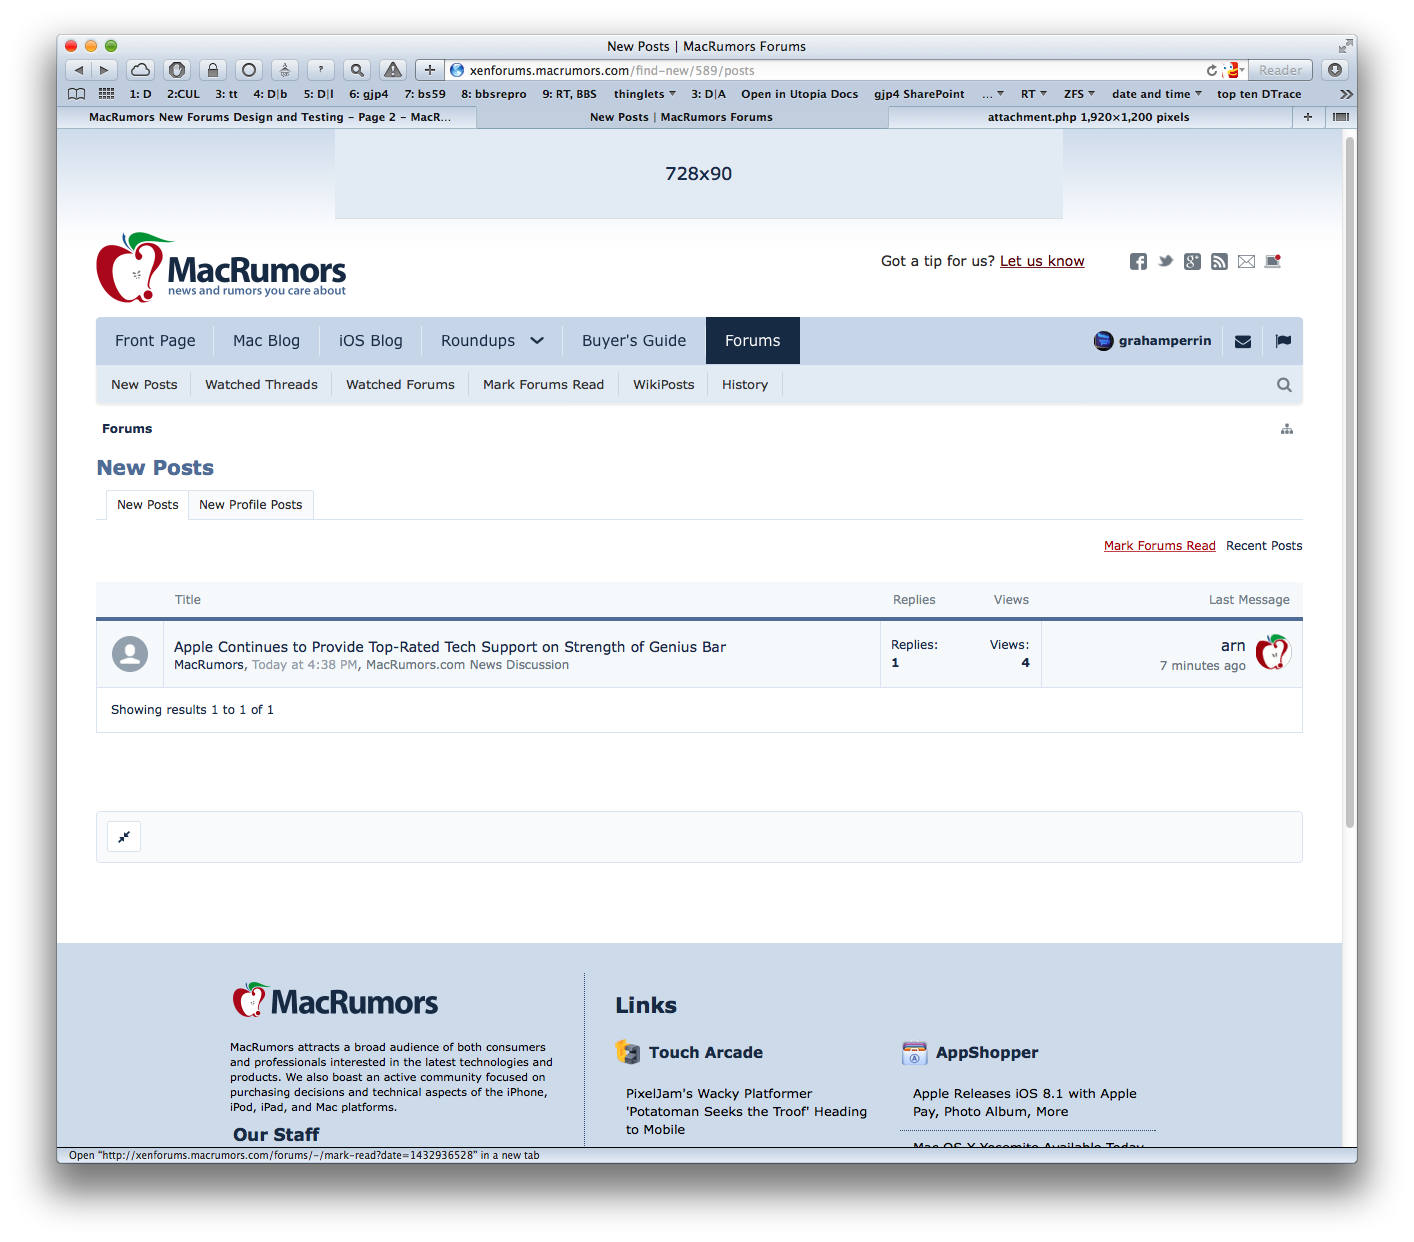The width and height of the screenshot is (1414, 1242).
Task: Click the Watched Forums sub-navigation link
Action: 400,385
